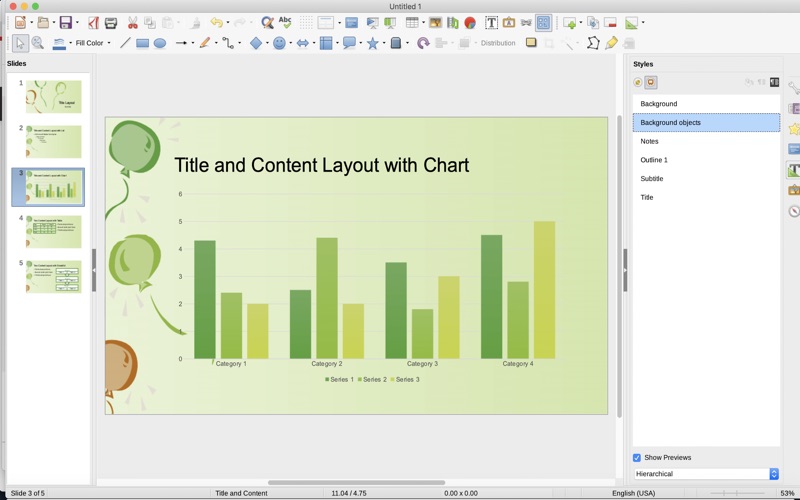Viewport: 800px width, 500px height.
Task: Expand the Callouts dropdown arrow
Action: click(361, 43)
